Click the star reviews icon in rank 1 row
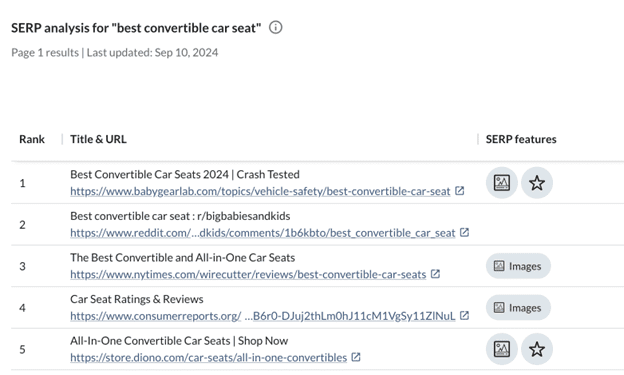 tap(537, 183)
